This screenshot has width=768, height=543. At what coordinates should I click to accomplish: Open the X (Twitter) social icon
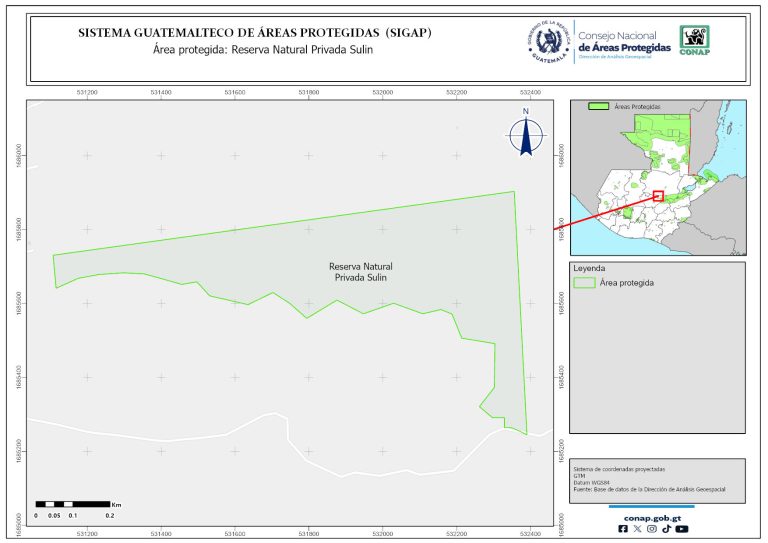[x=638, y=529]
